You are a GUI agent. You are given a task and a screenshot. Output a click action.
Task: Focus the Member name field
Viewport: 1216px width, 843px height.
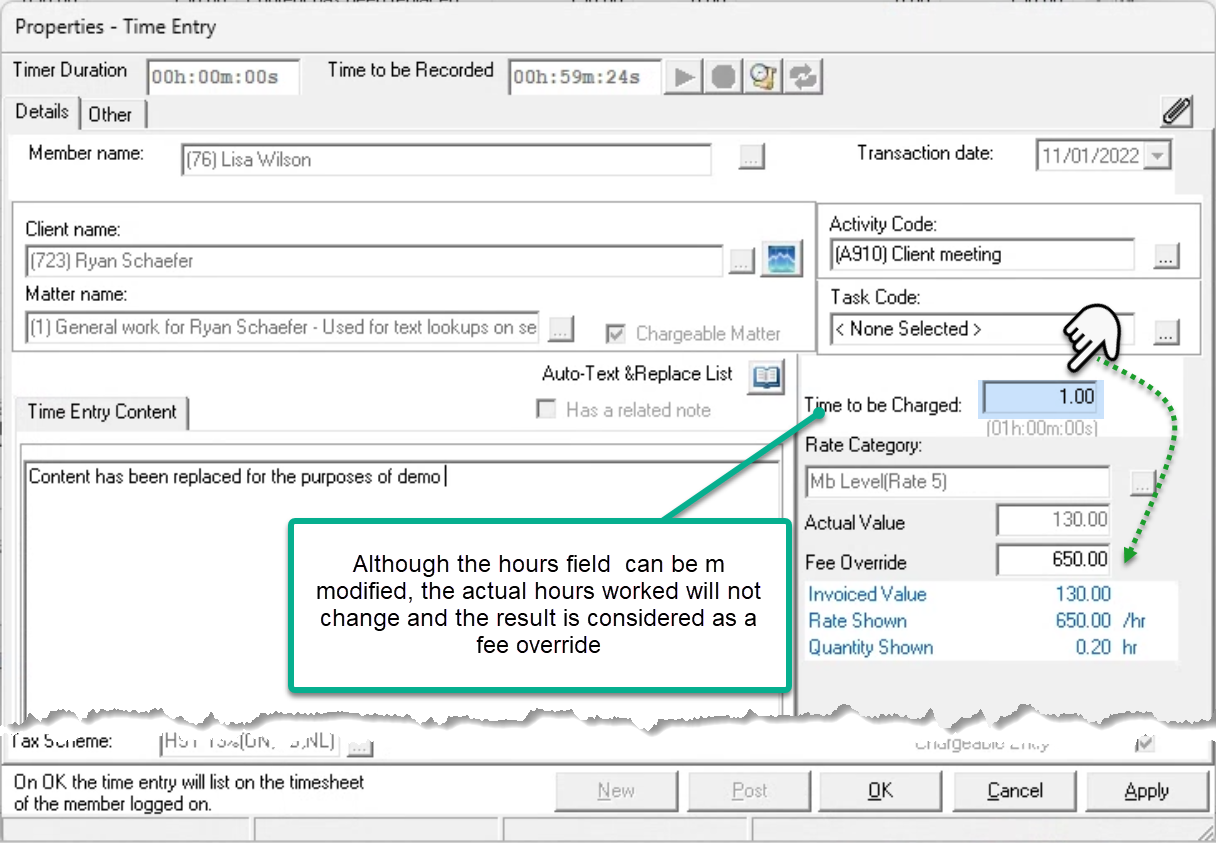446,160
